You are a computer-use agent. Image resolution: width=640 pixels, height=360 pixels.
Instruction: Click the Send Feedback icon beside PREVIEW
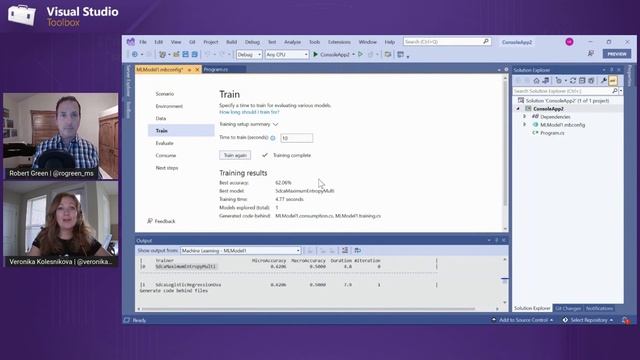pos(591,53)
